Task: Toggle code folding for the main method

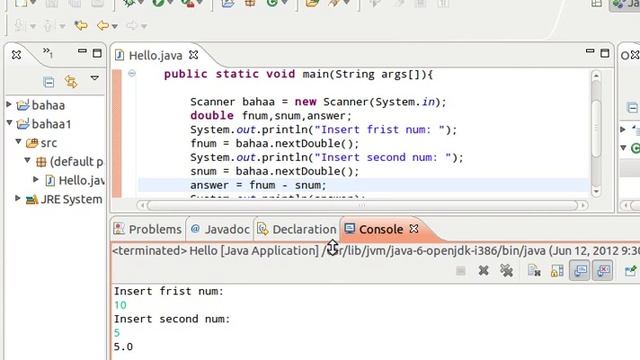Action: pyautogui.click(x=132, y=73)
